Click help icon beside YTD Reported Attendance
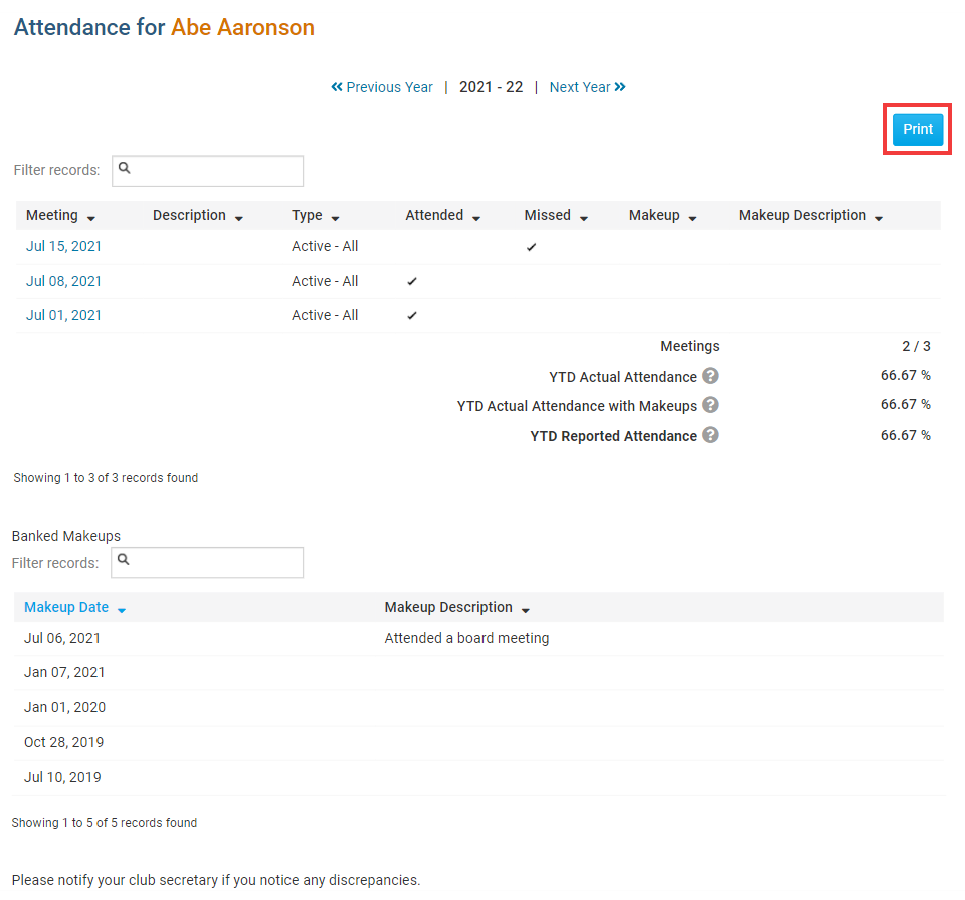 [710, 435]
